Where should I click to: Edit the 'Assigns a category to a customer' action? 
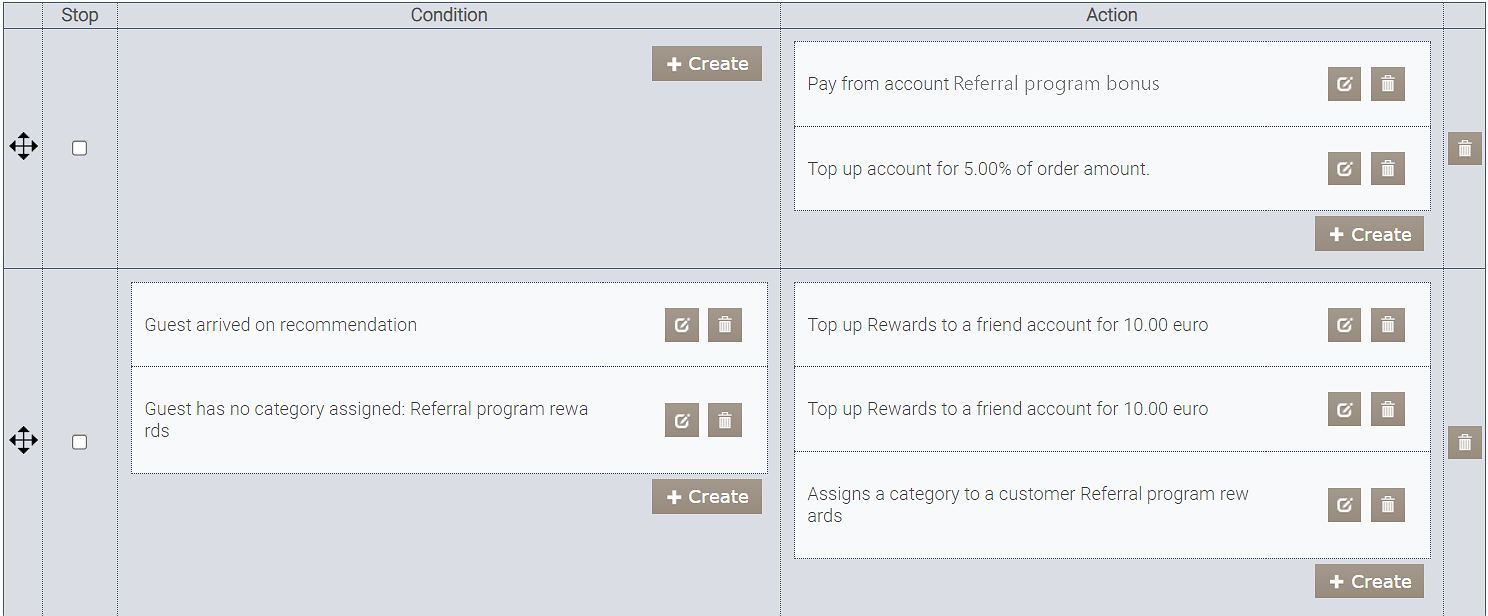[1344, 505]
